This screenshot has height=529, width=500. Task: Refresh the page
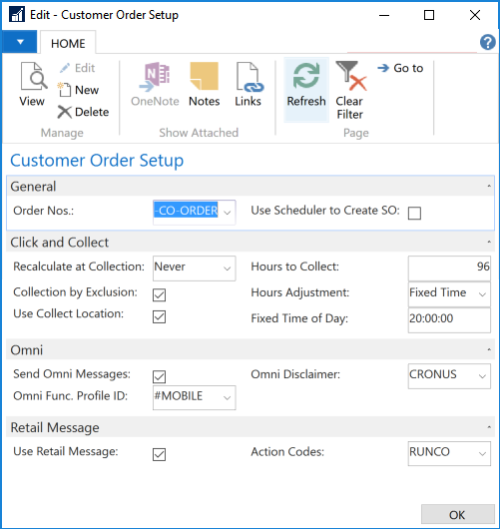pos(306,89)
